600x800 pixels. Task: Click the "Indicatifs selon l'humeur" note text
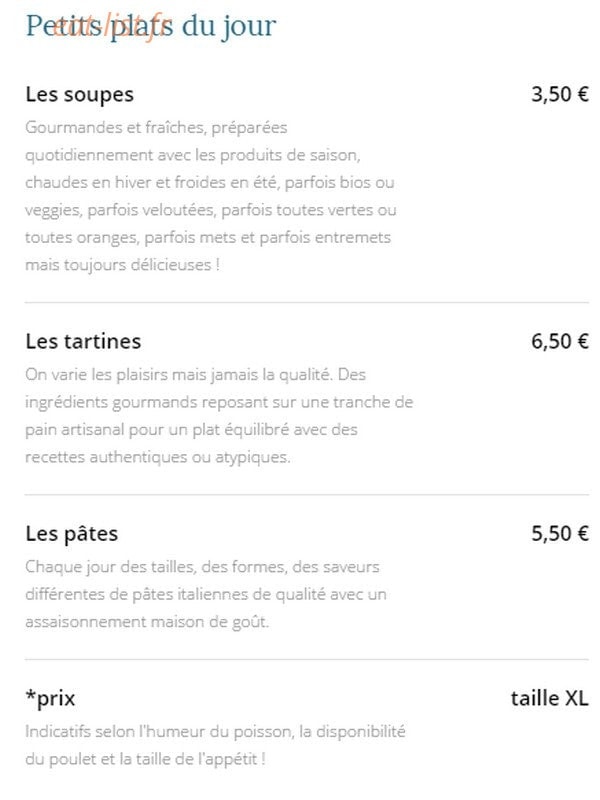click(x=215, y=745)
